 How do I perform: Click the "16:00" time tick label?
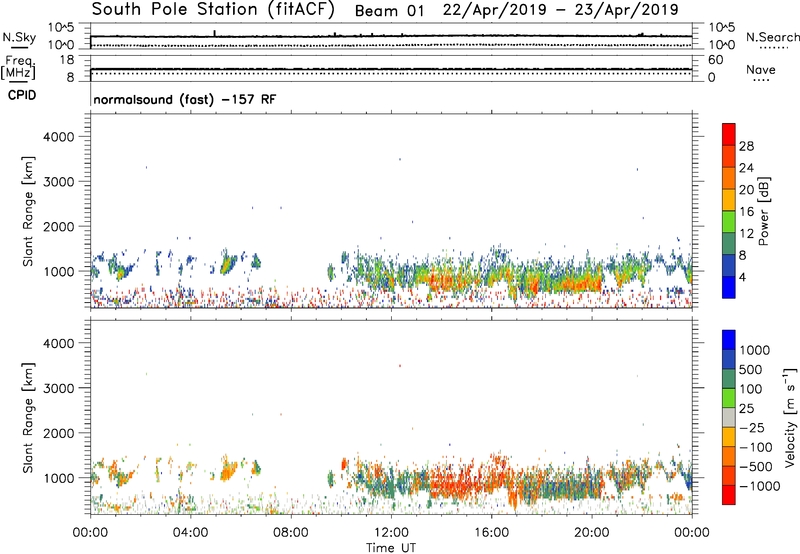pyautogui.click(x=492, y=533)
